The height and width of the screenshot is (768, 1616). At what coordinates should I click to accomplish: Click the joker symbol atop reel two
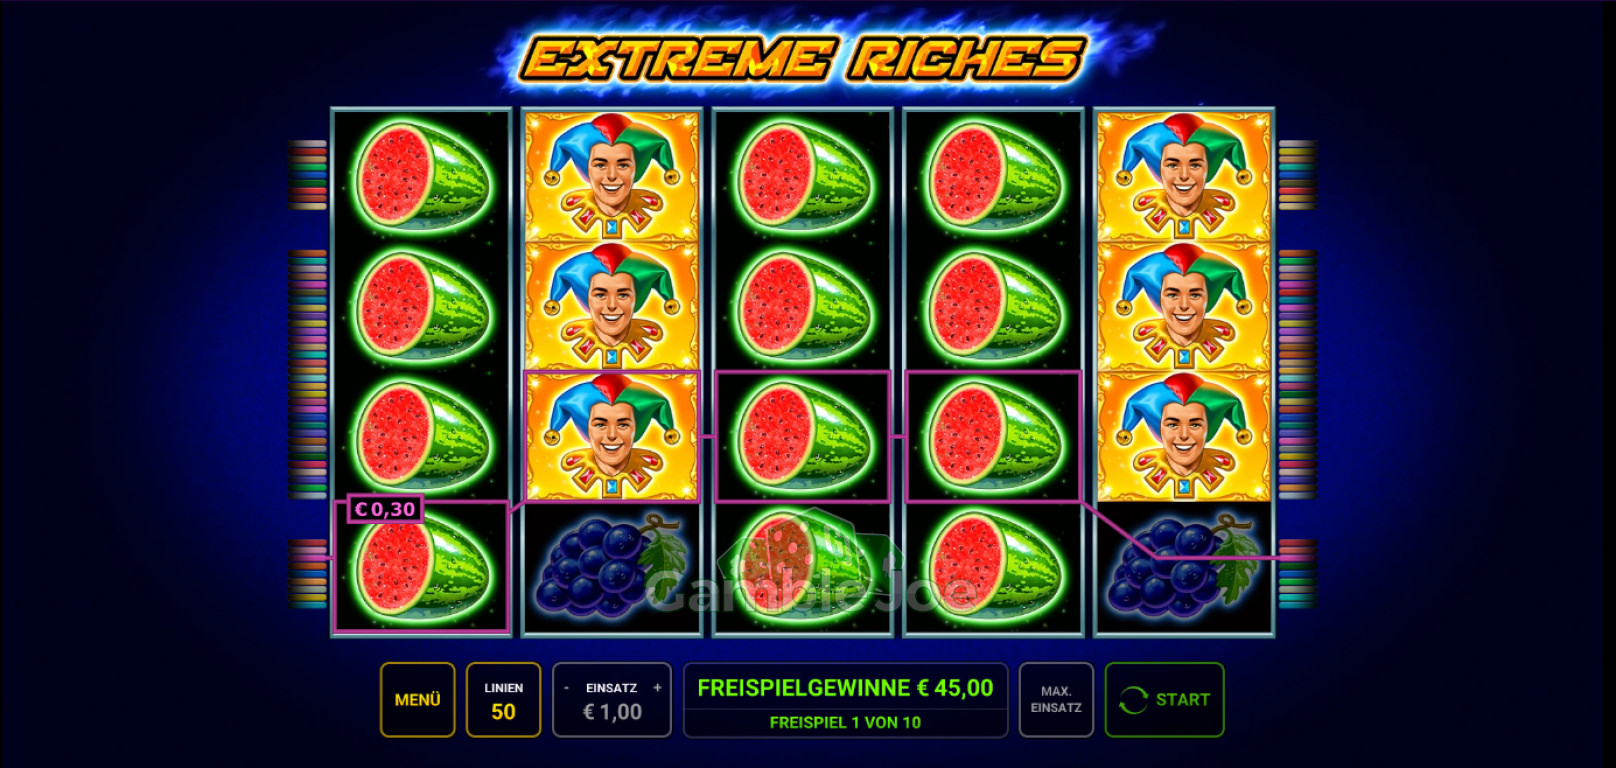coord(611,175)
